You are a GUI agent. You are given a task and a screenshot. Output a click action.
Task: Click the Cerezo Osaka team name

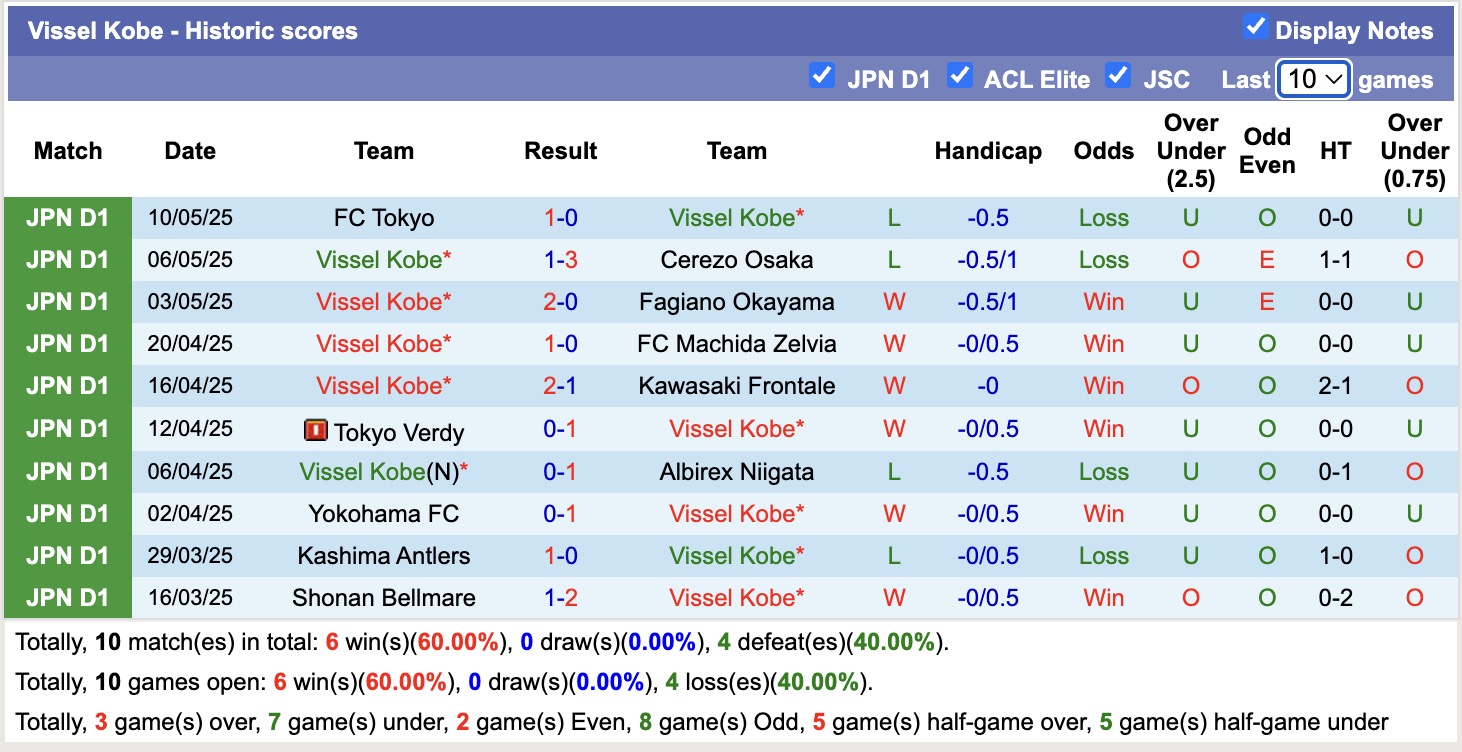(737, 260)
